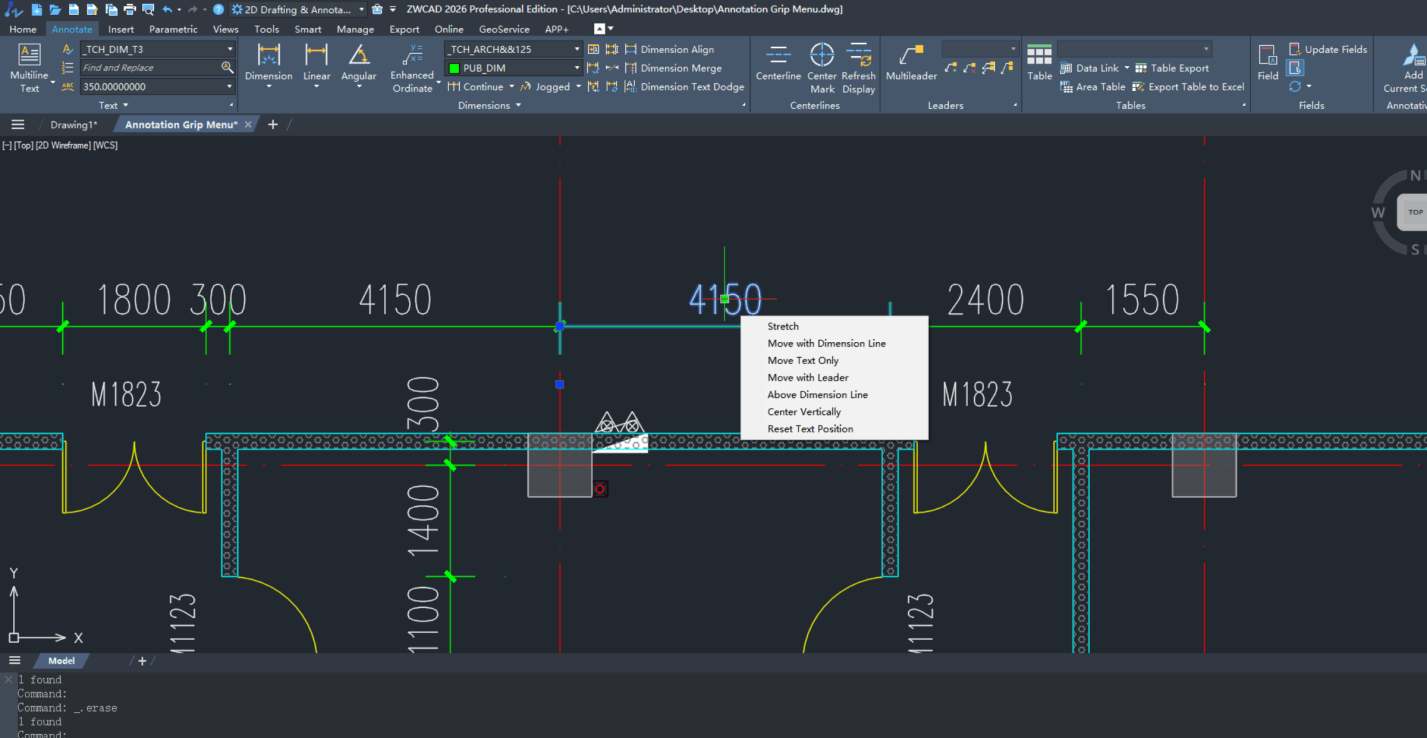The height and width of the screenshot is (738, 1427).
Task: Click in the Find and Replace field
Action: (148, 68)
